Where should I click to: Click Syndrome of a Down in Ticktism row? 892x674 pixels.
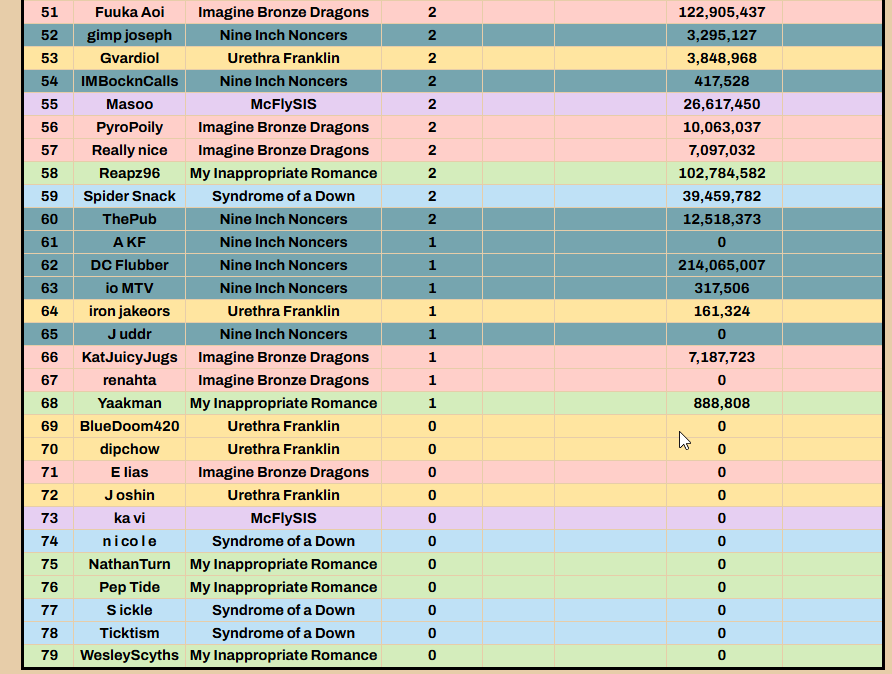(x=283, y=634)
